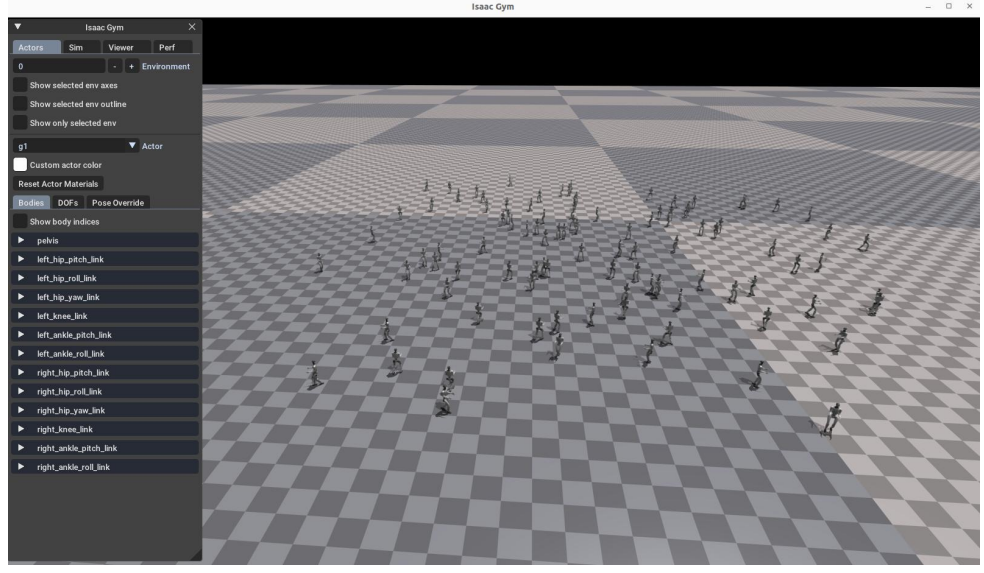The height and width of the screenshot is (573, 984).
Task: Increase environment index with plus button
Action: click(131, 66)
